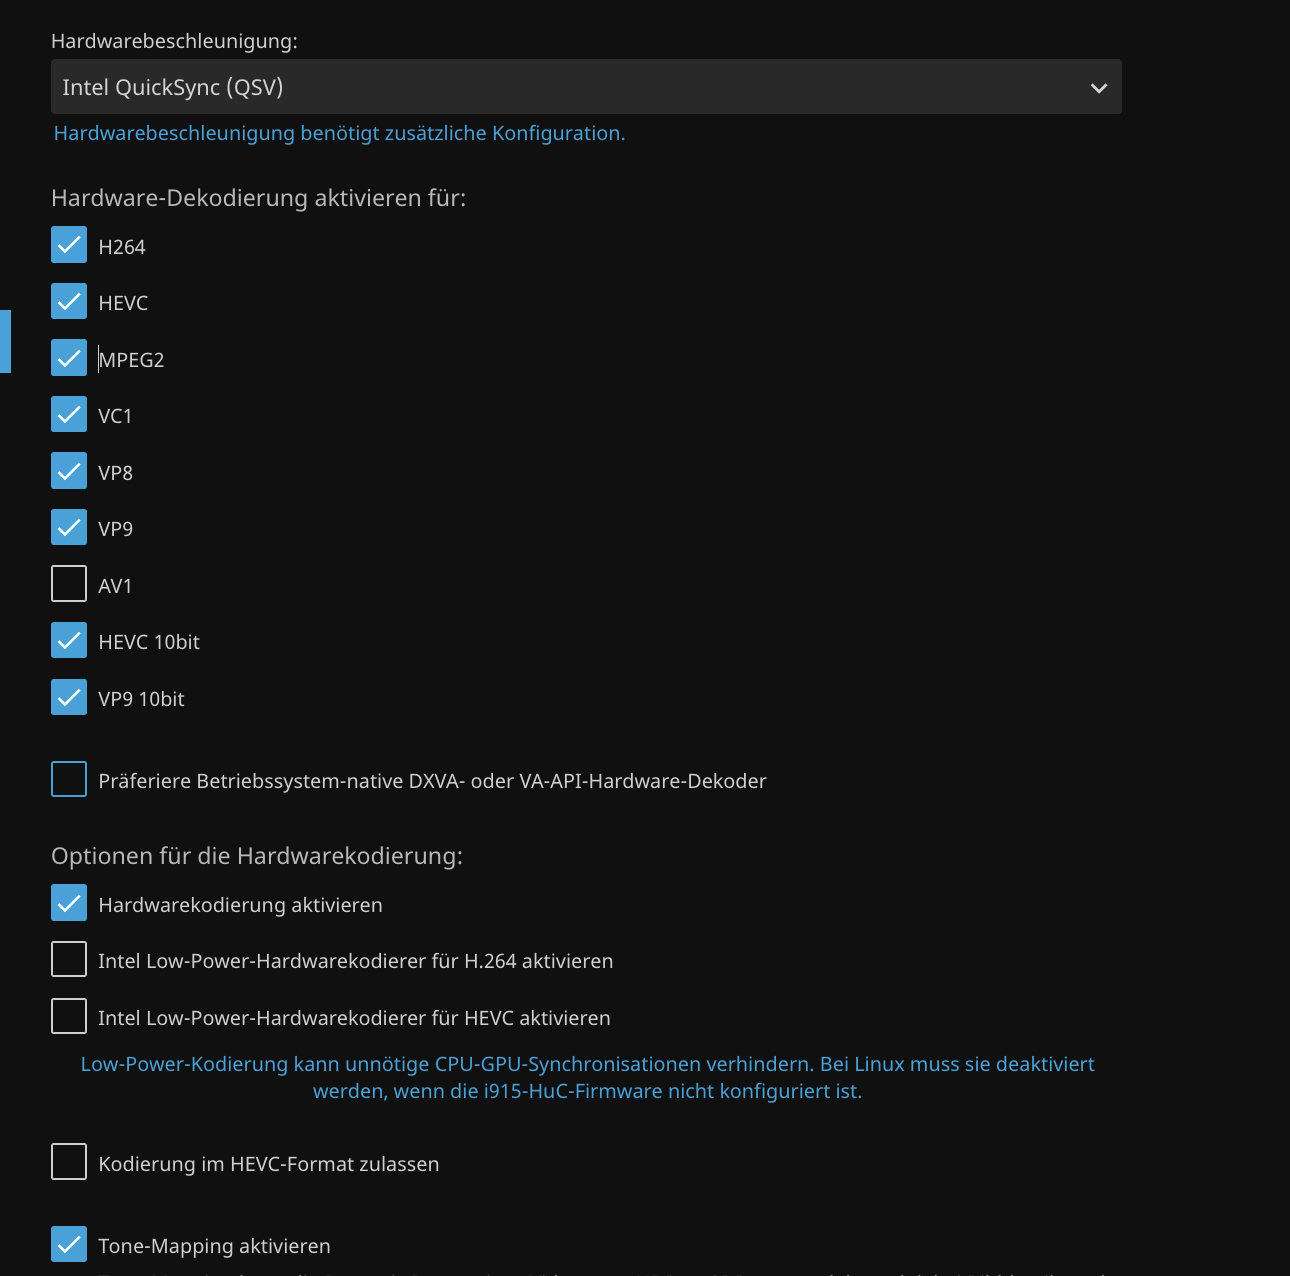The width and height of the screenshot is (1290, 1276).
Task: Click the dropdown chevron arrow icon
Action: [1098, 88]
